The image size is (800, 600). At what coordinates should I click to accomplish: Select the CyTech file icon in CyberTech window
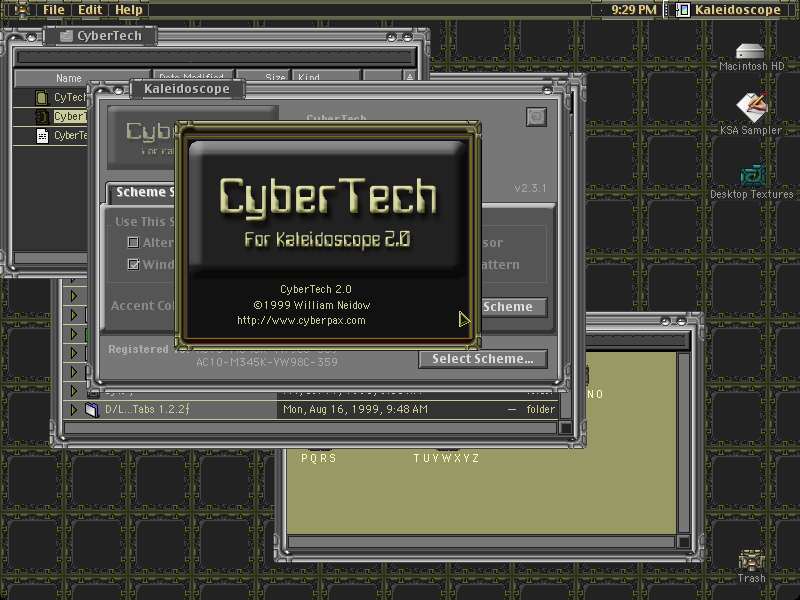coord(42,97)
